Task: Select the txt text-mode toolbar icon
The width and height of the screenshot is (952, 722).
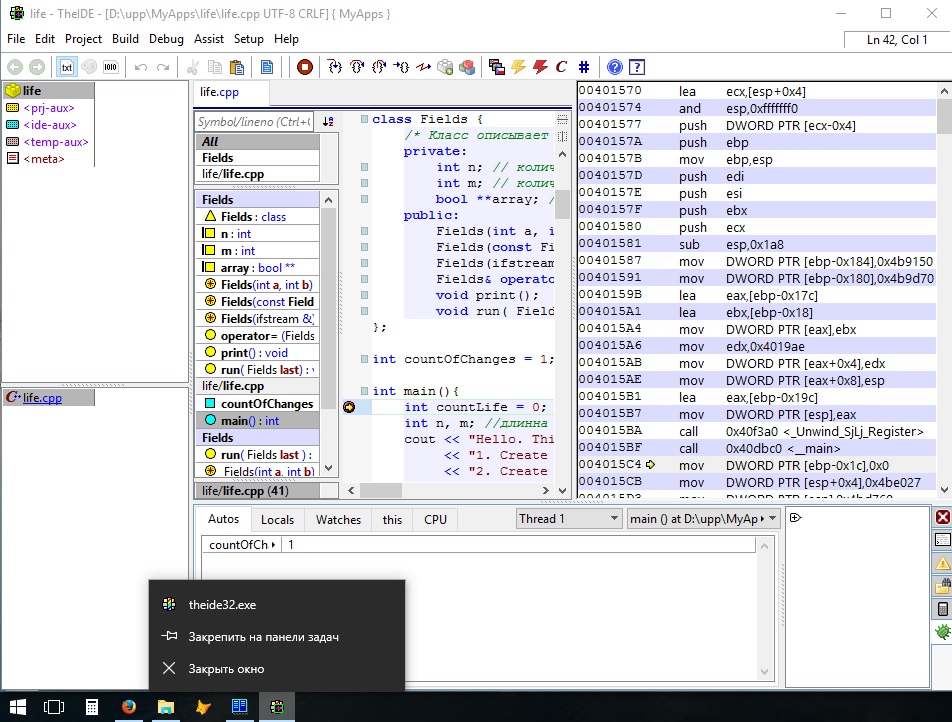Action: pos(67,67)
